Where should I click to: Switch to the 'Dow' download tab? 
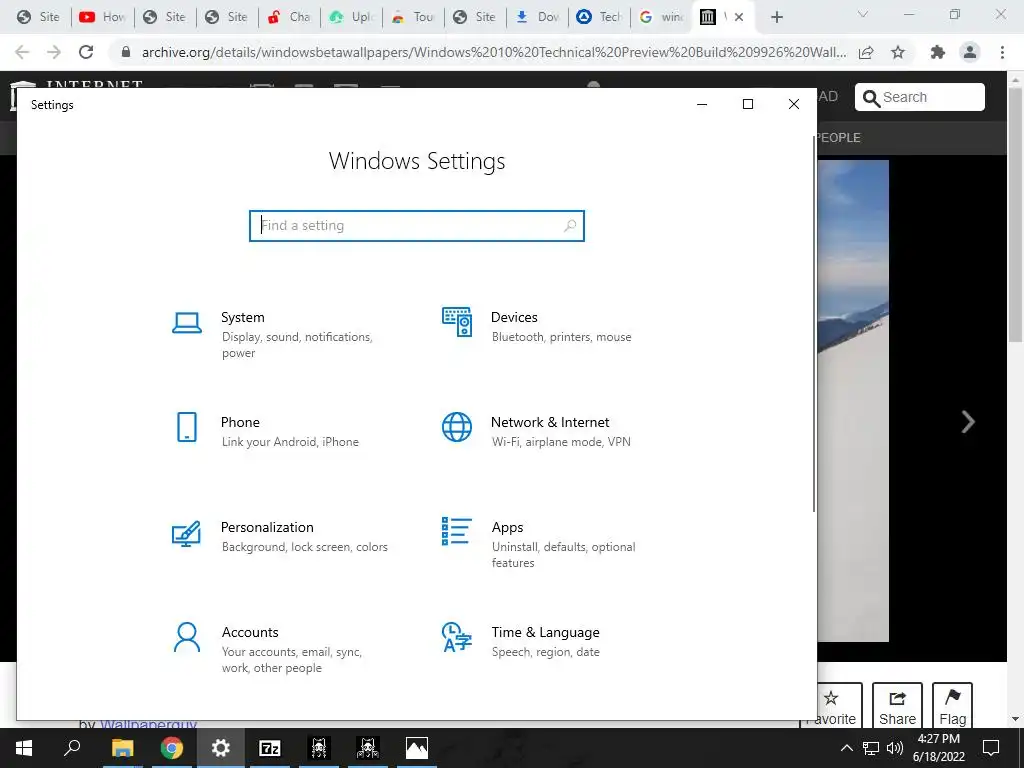537,17
